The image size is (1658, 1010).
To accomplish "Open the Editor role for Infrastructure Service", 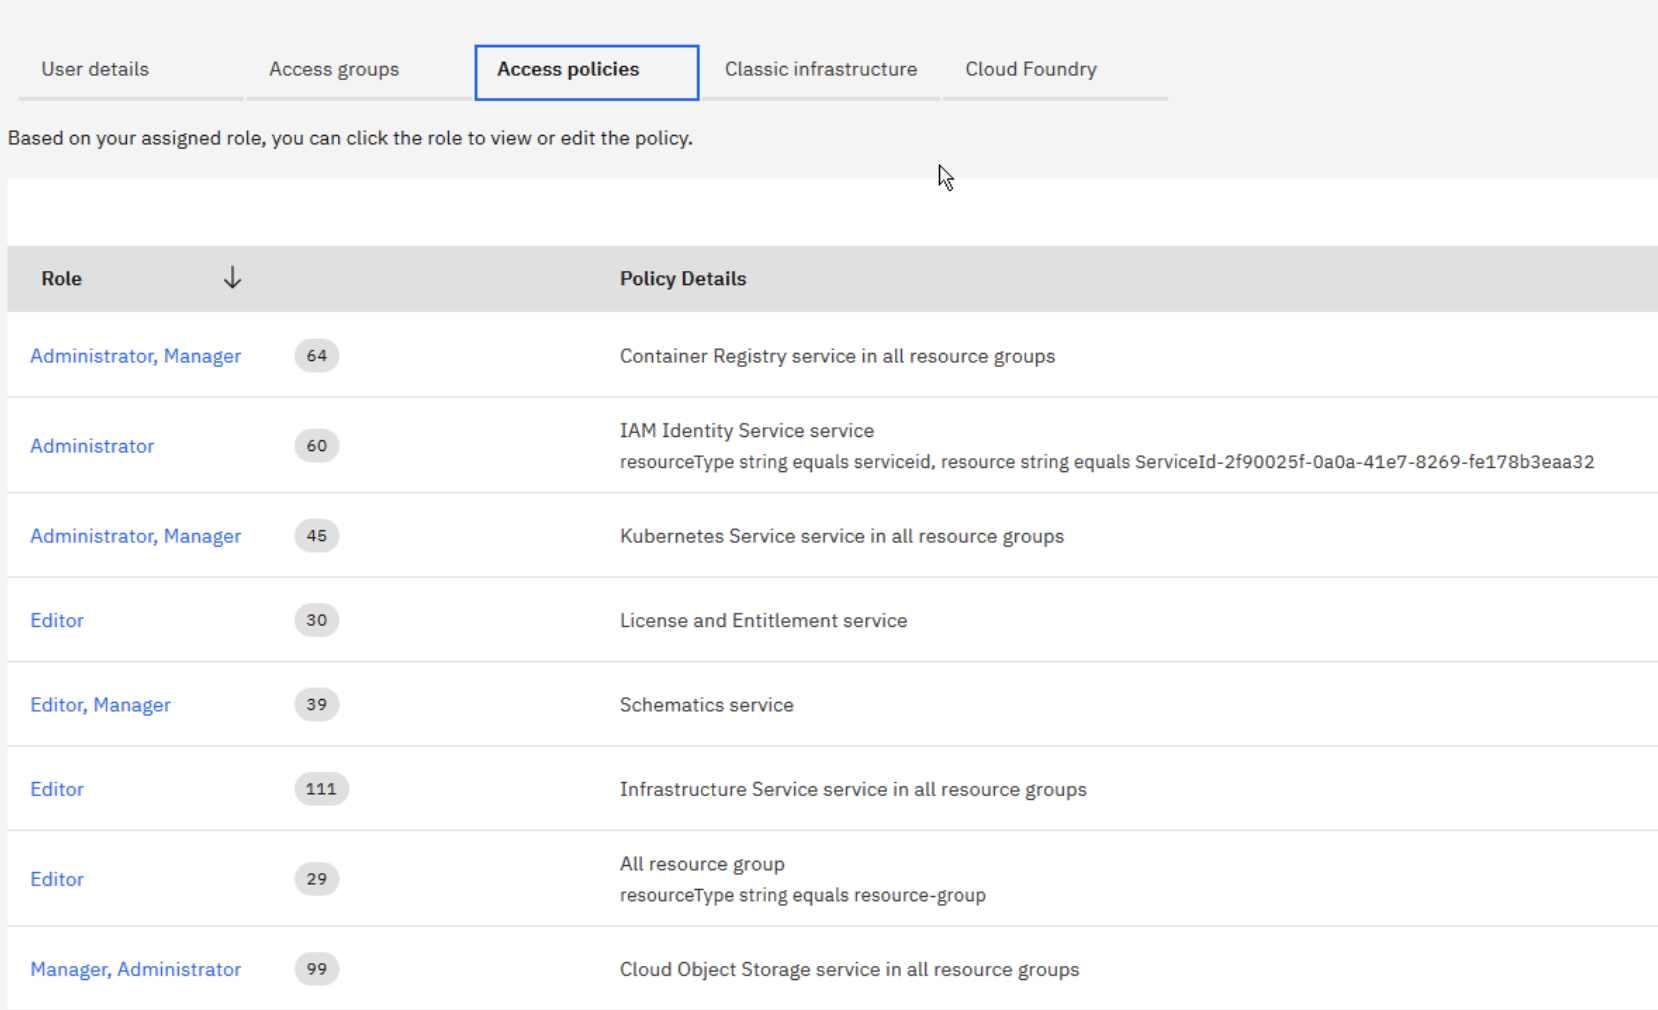I will 56,789.
